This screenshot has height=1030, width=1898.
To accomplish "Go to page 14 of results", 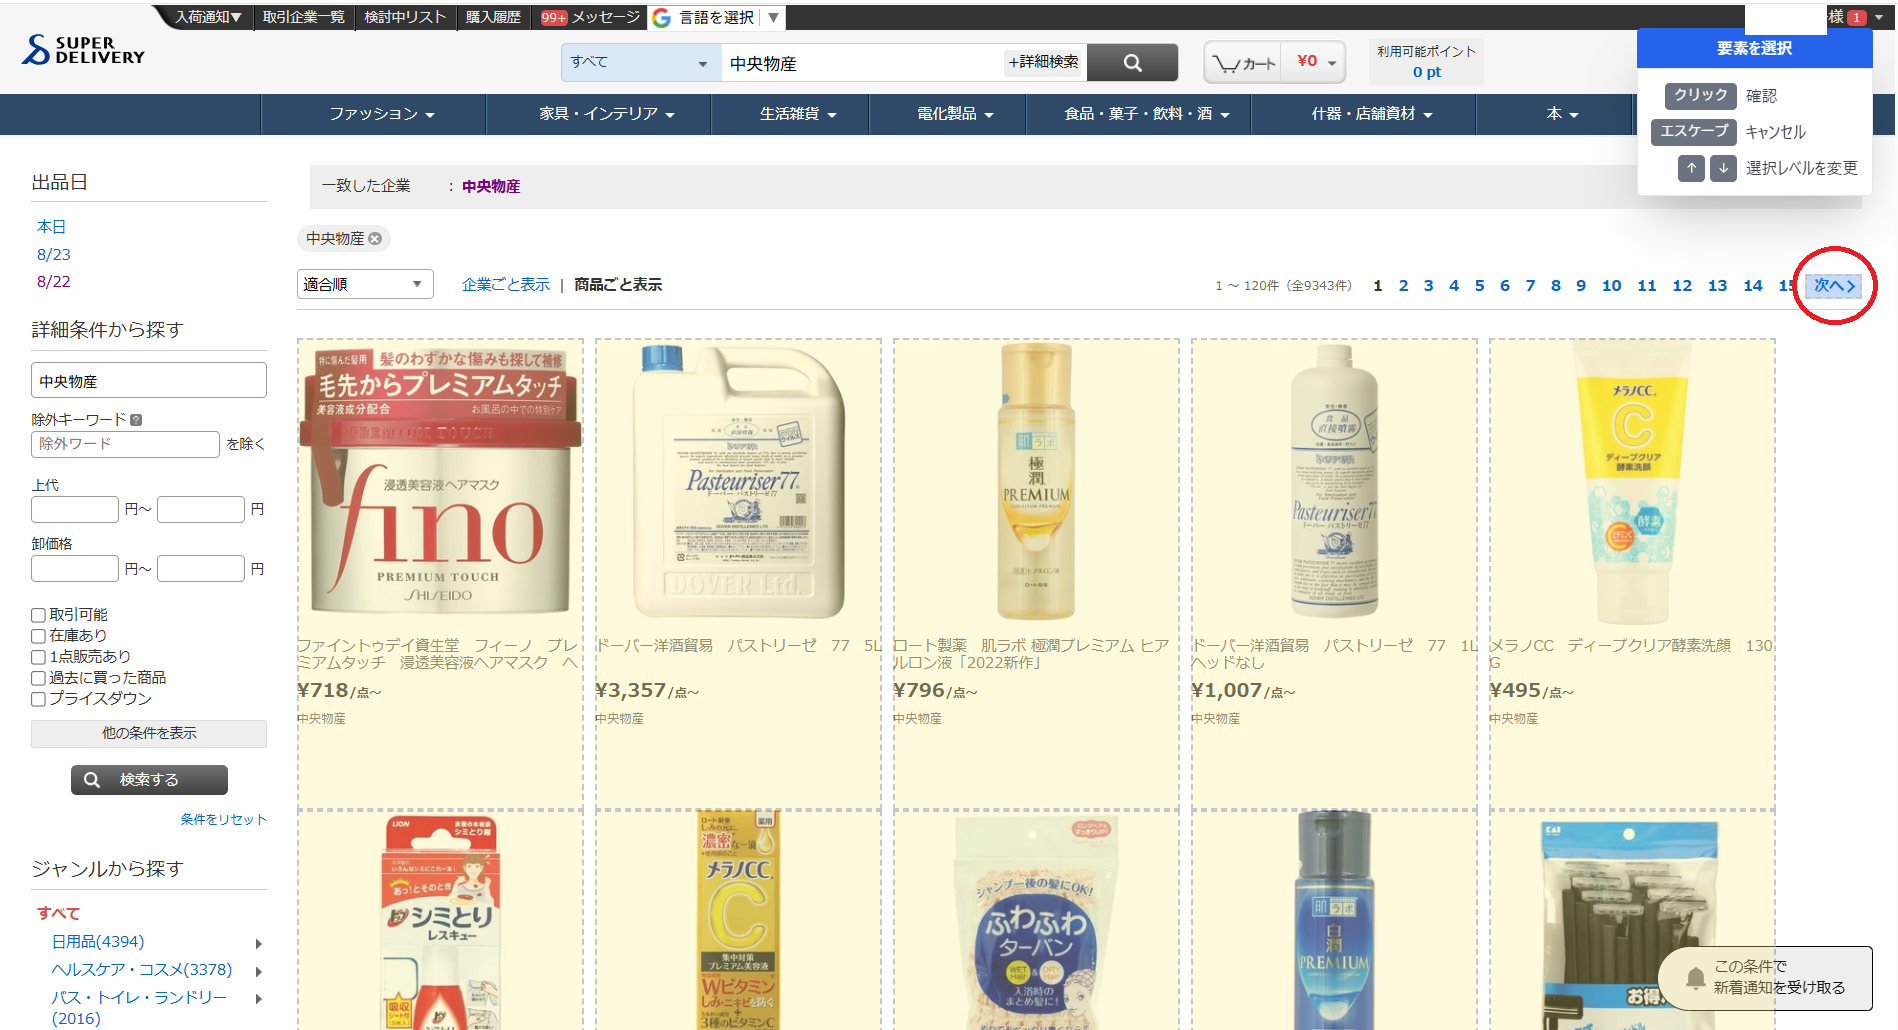I will click(1752, 286).
